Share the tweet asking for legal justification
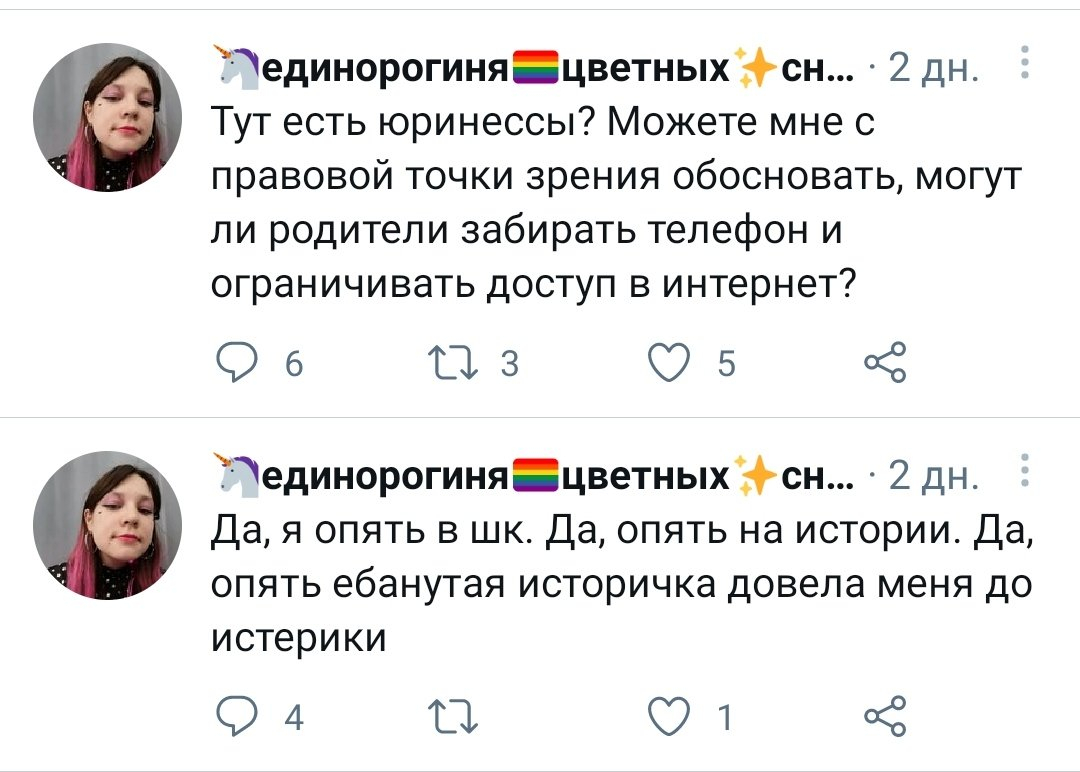Image resolution: width=1080 pixels, height=772 pixels. [884, 364]
